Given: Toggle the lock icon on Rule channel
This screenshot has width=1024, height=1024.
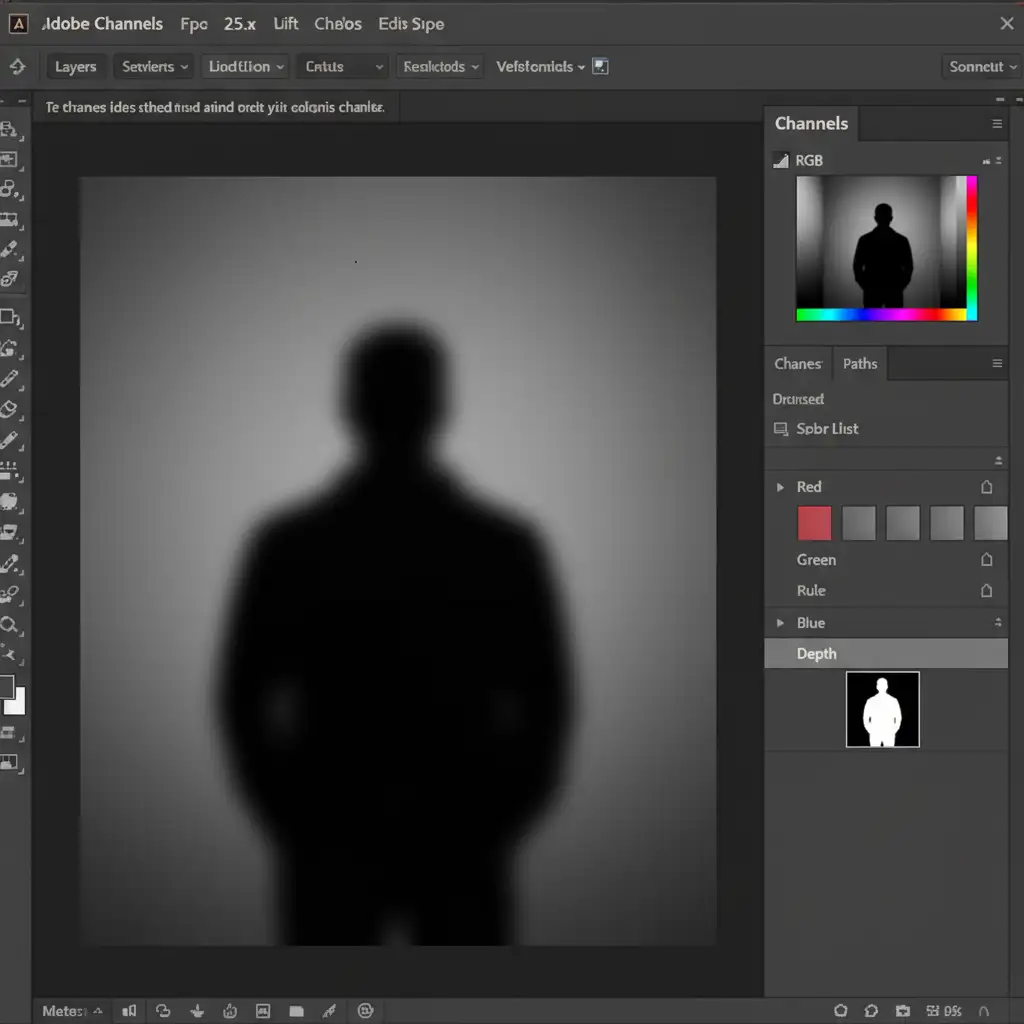Looking at the screenshot, I should point(986,591).
